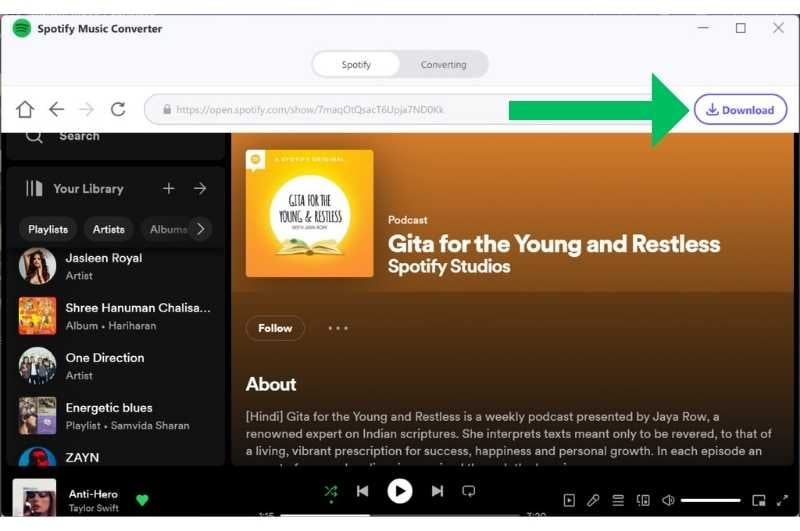
Task: Mute audio with the speaker icon
Action: click(x=668, y=500)
